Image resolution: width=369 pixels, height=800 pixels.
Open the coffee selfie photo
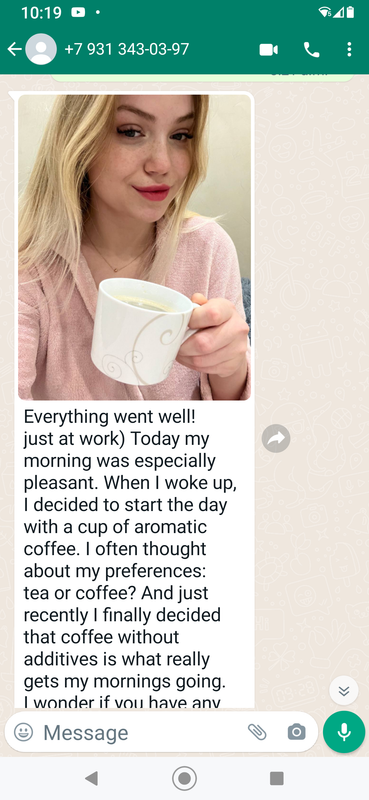pyautogui.click(x=134, y=247)
